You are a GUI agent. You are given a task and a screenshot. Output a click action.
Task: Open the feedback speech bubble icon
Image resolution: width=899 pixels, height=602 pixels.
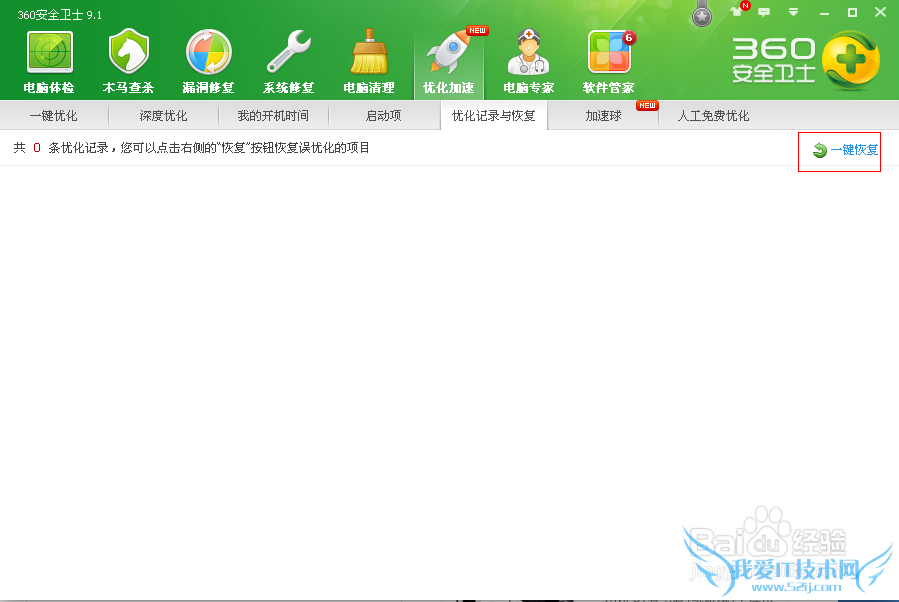pyautogui.click(x=764, y=12)
